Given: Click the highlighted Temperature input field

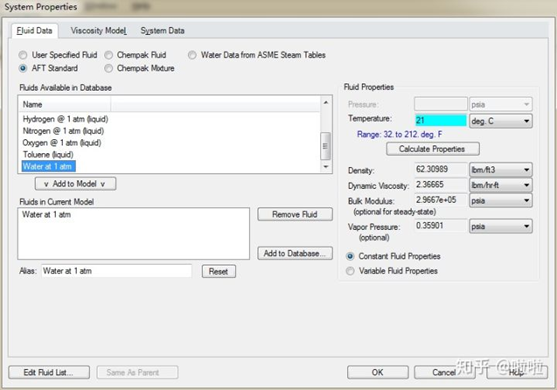Looking at the screenshot, I should click(440, 120).
